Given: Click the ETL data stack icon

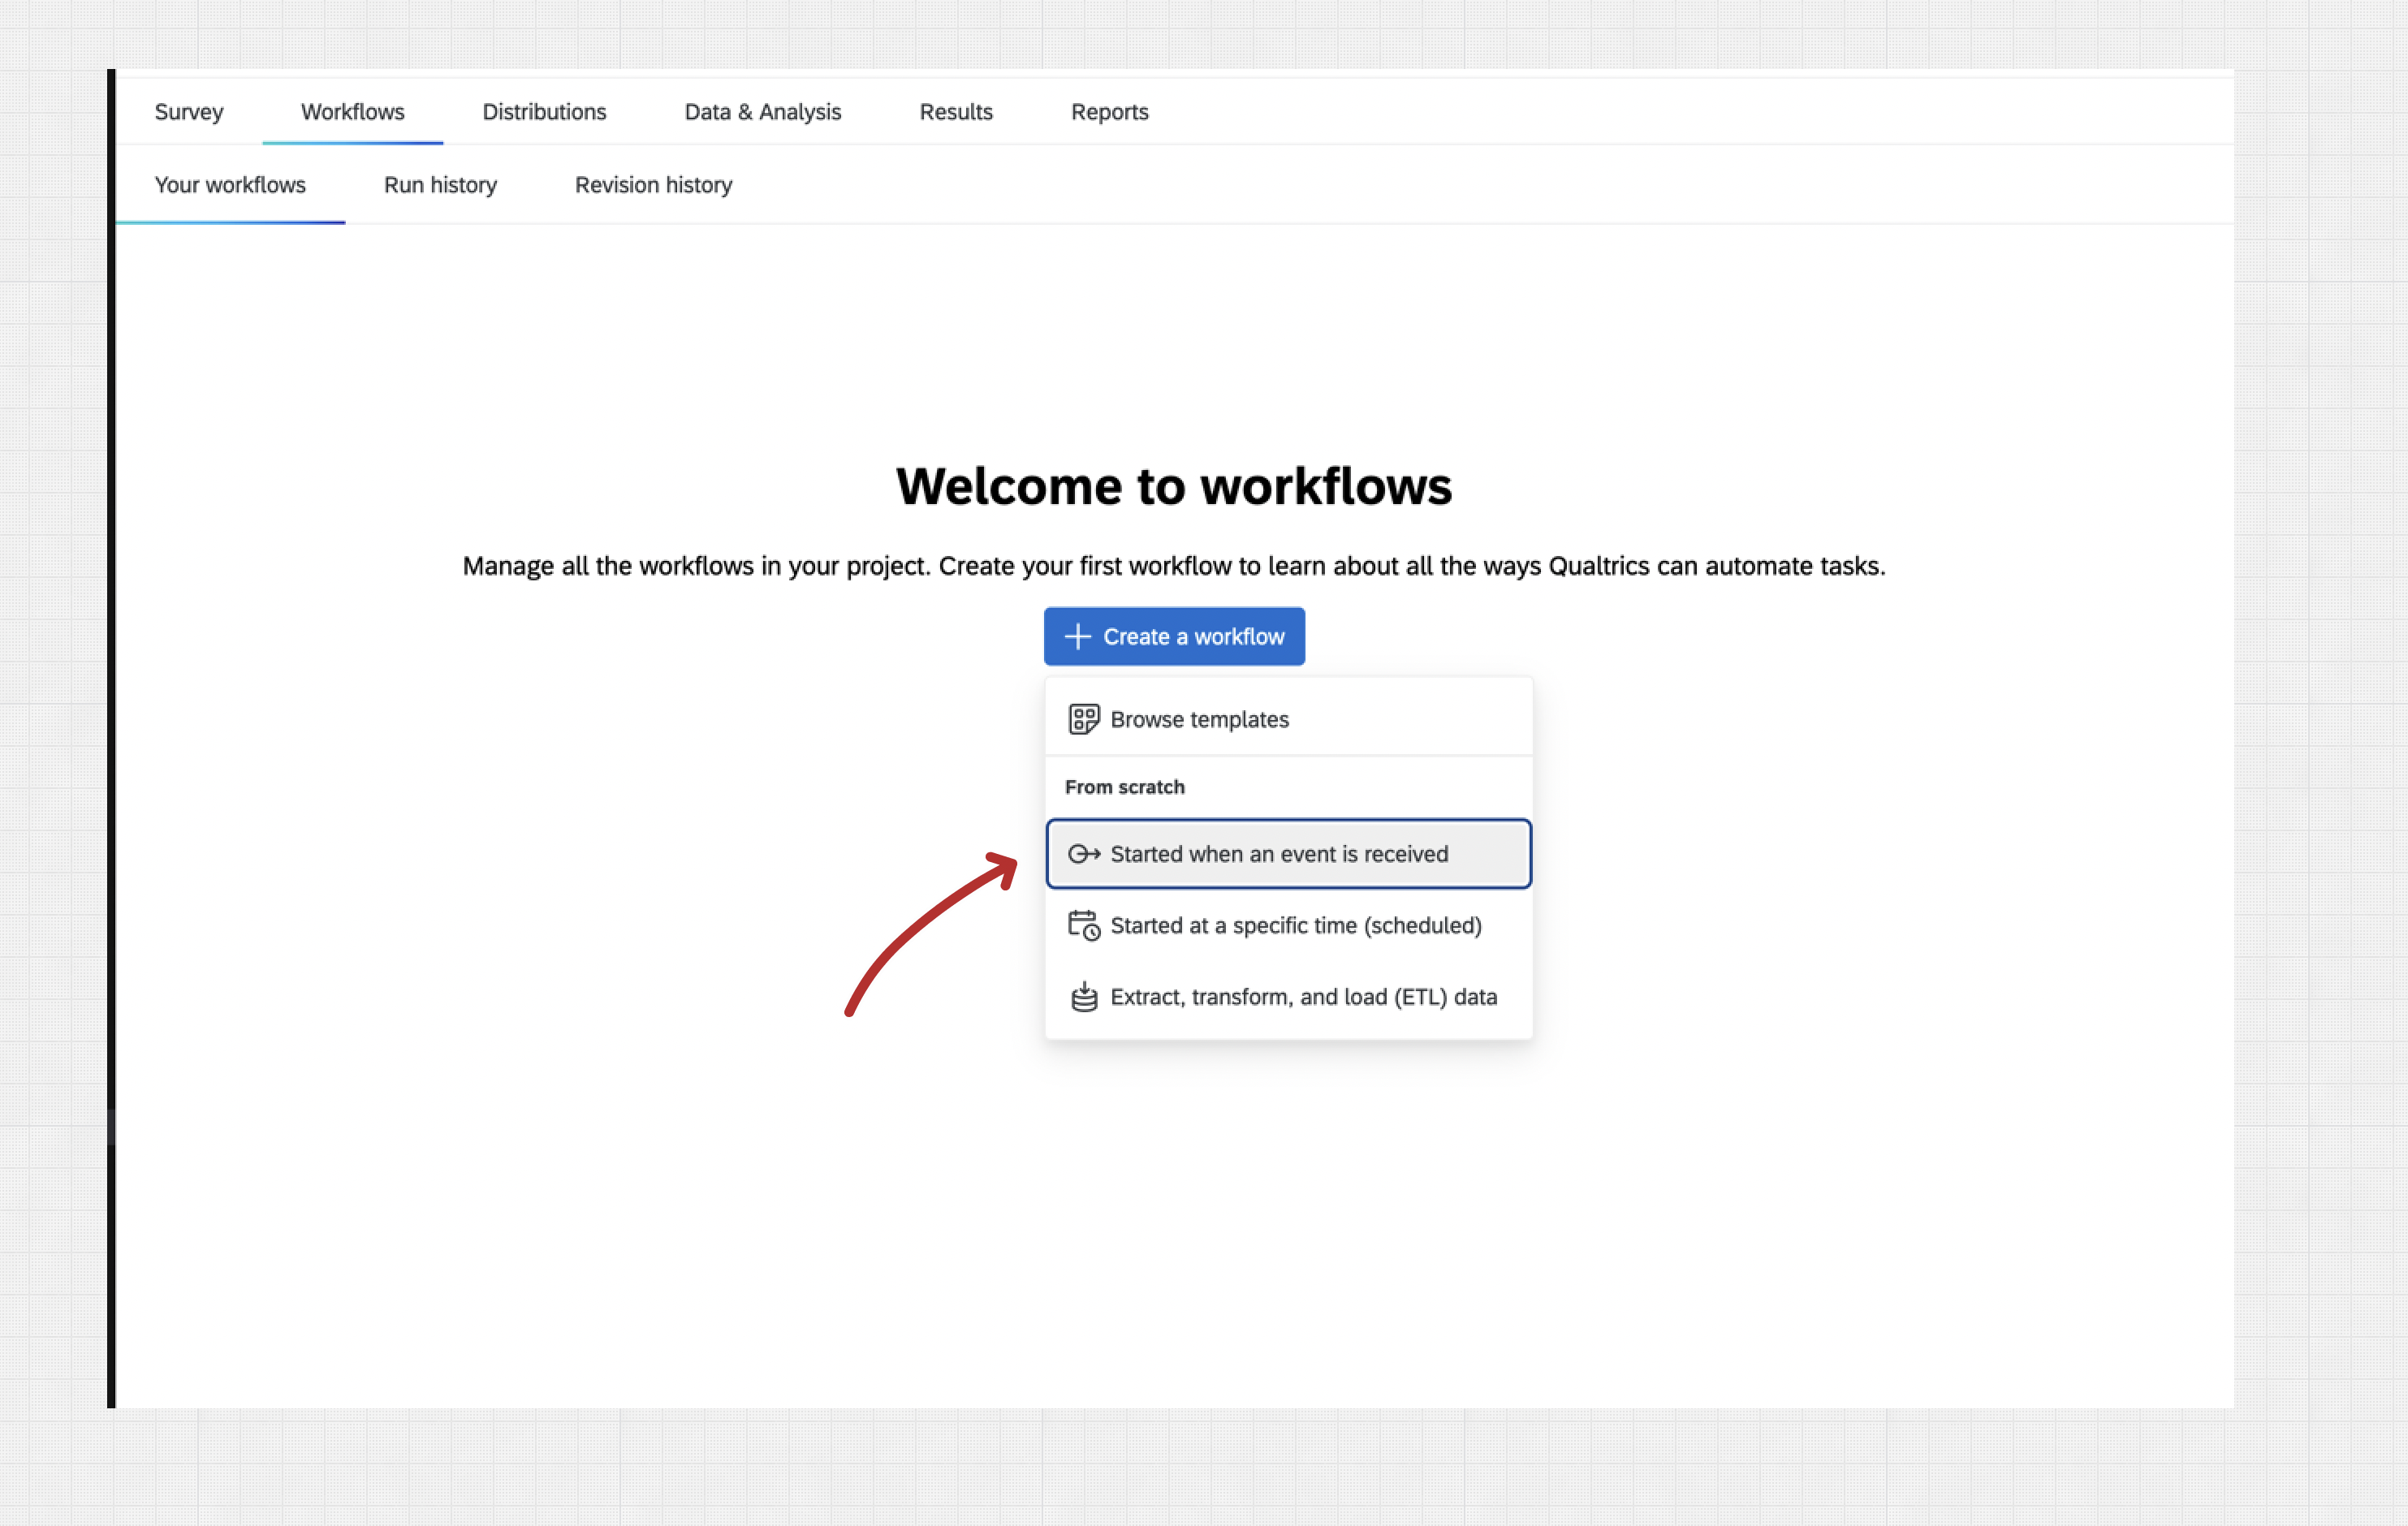Looking at the screenshot, I should point(1084,997).
